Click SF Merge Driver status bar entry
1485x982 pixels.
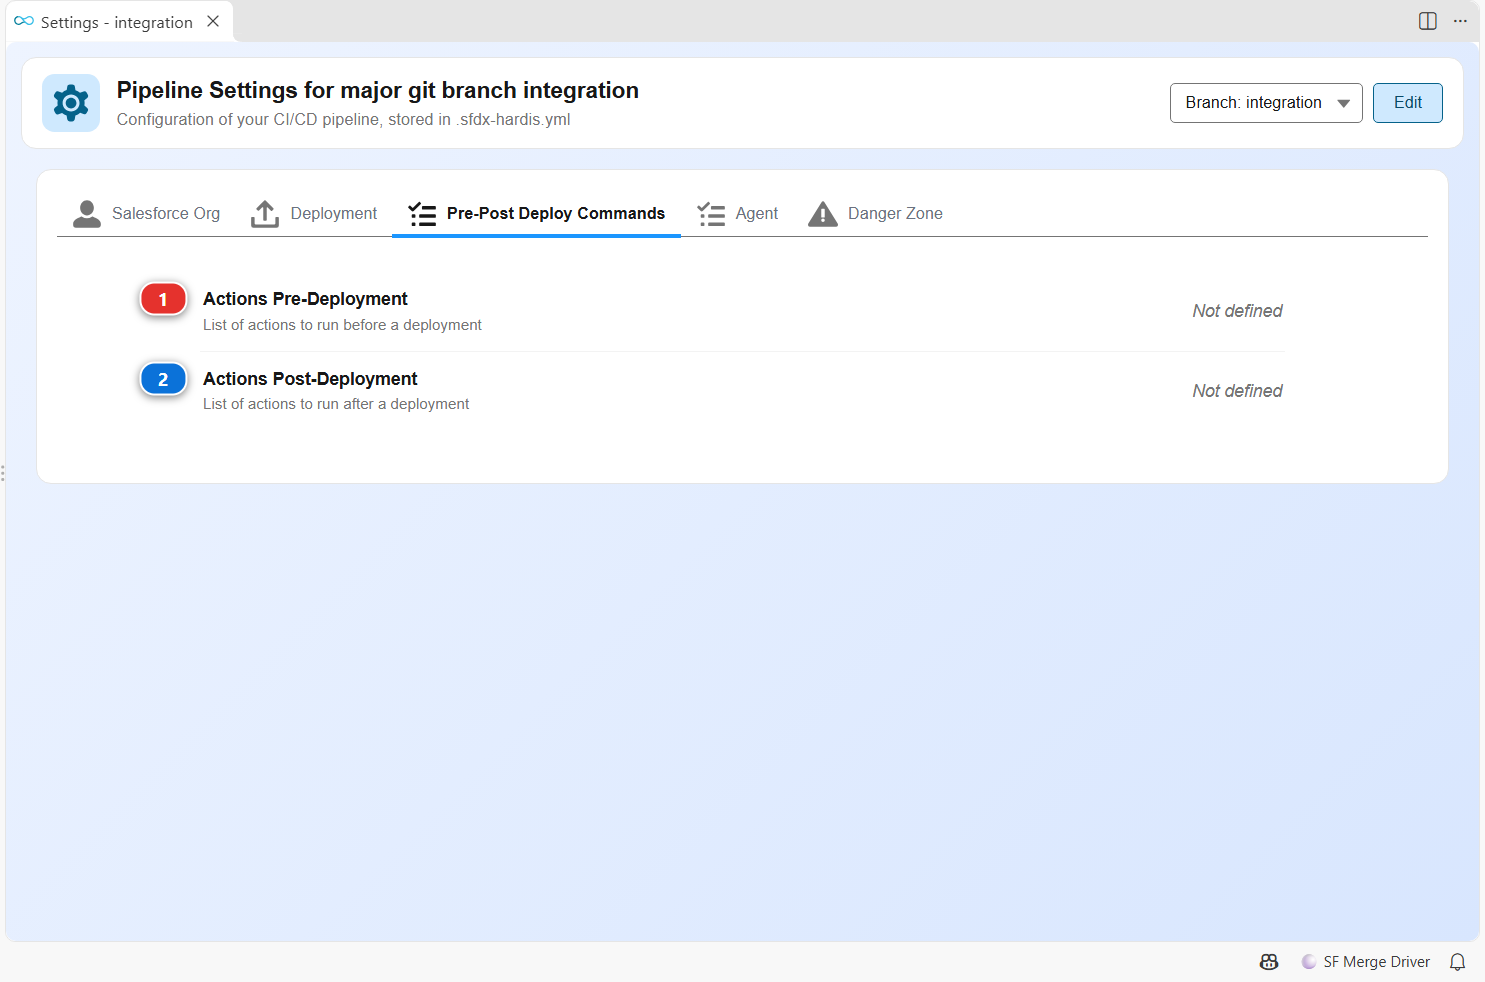(1366, 962)
